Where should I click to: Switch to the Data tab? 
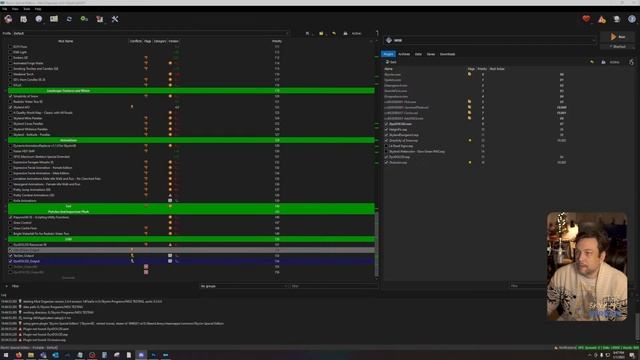[418, 54]
